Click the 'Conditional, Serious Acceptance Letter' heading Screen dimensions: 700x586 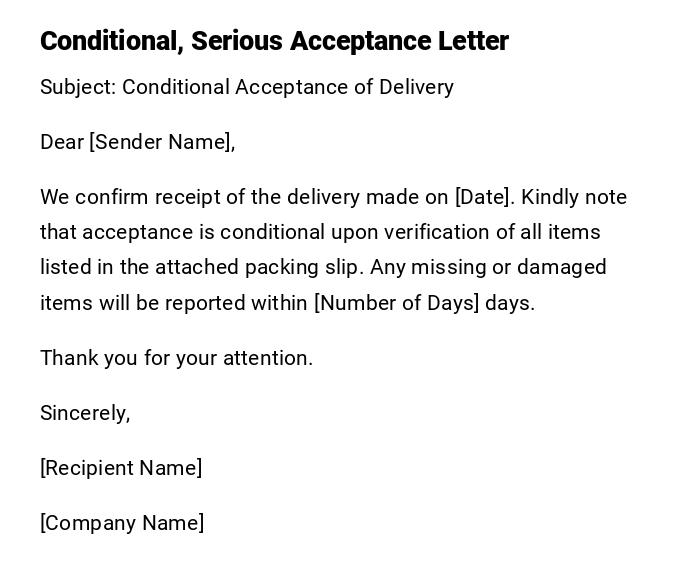[274, 41]
